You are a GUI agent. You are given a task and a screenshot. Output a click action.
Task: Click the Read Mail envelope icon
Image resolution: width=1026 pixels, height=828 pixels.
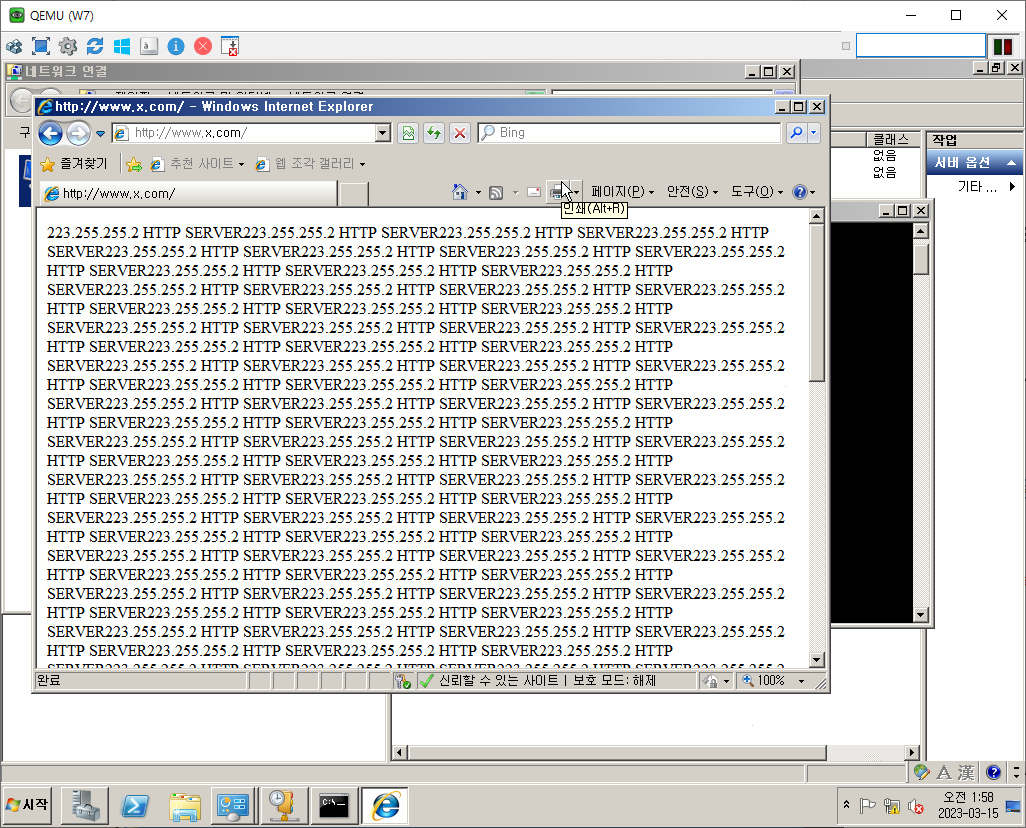[x=534, y=192]
